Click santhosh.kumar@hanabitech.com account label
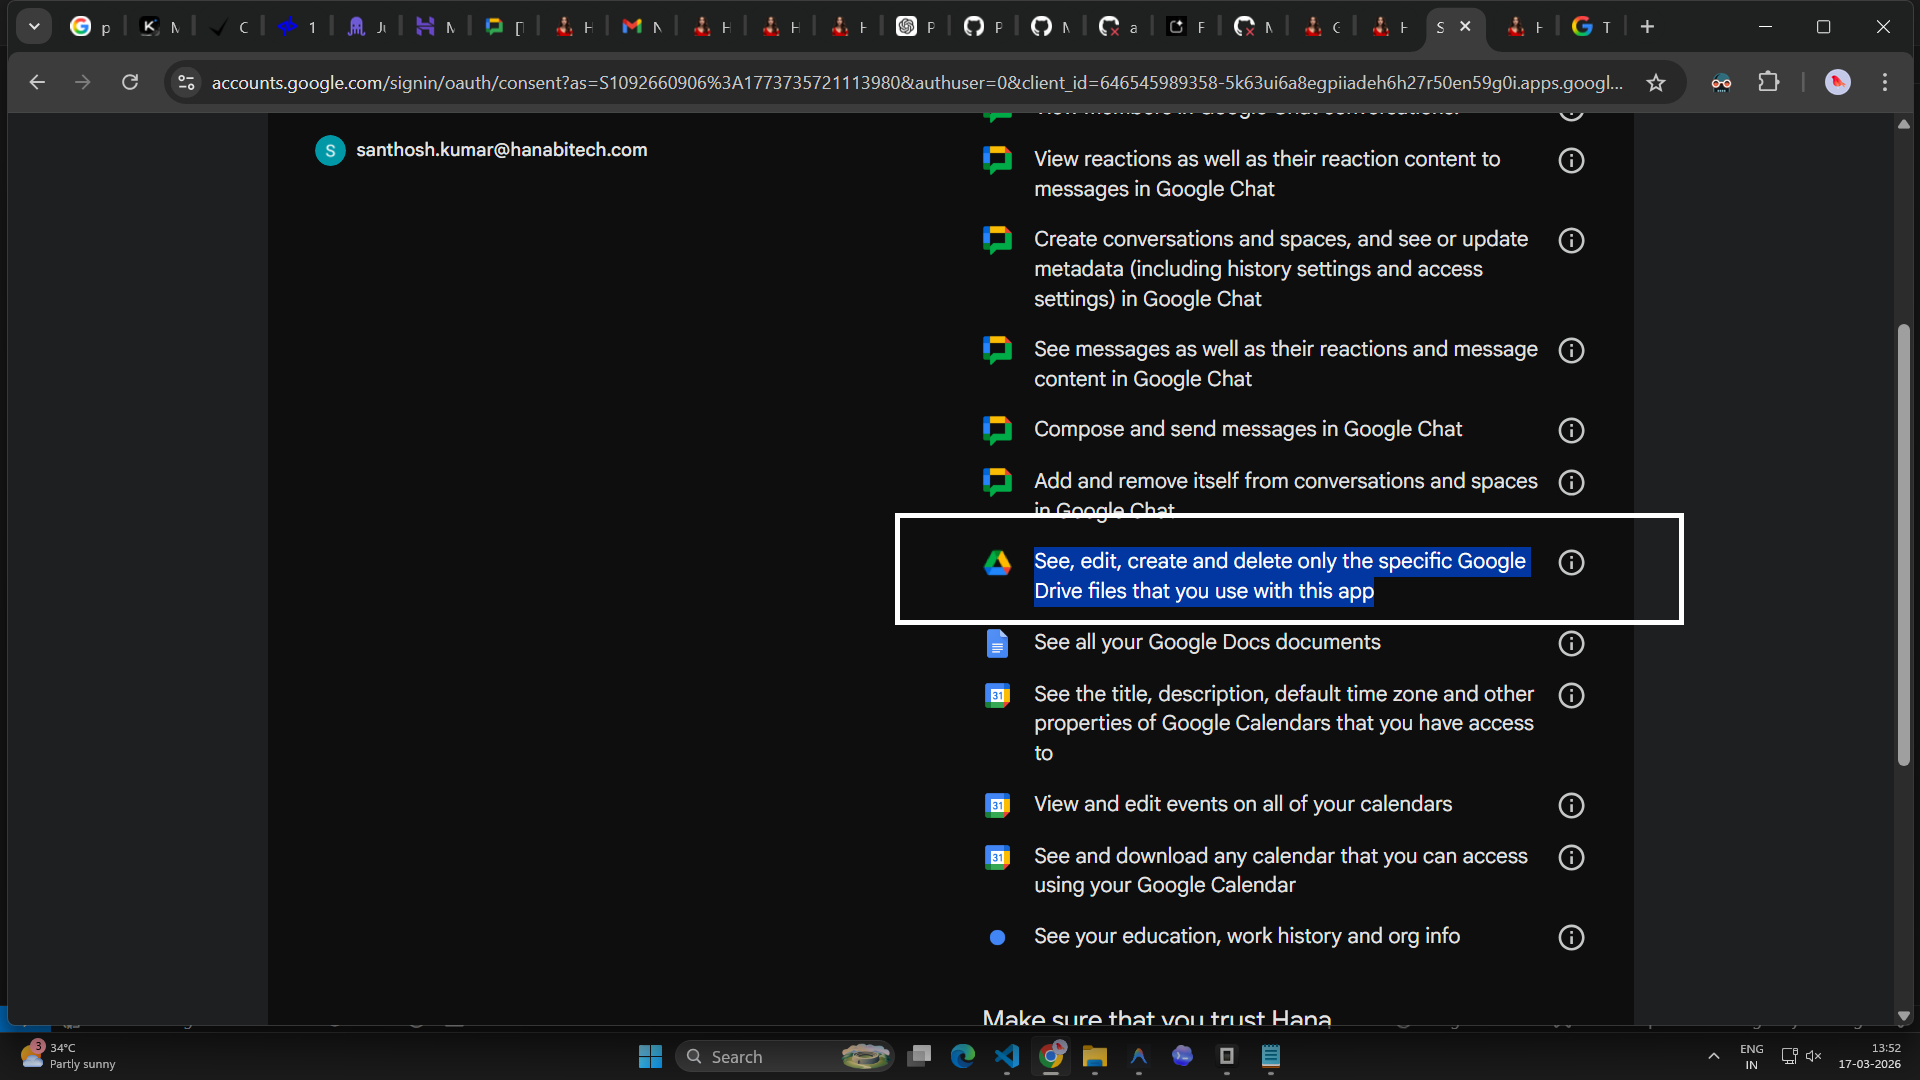Screen dimensions: 1920x1080 tap(501, 150)
